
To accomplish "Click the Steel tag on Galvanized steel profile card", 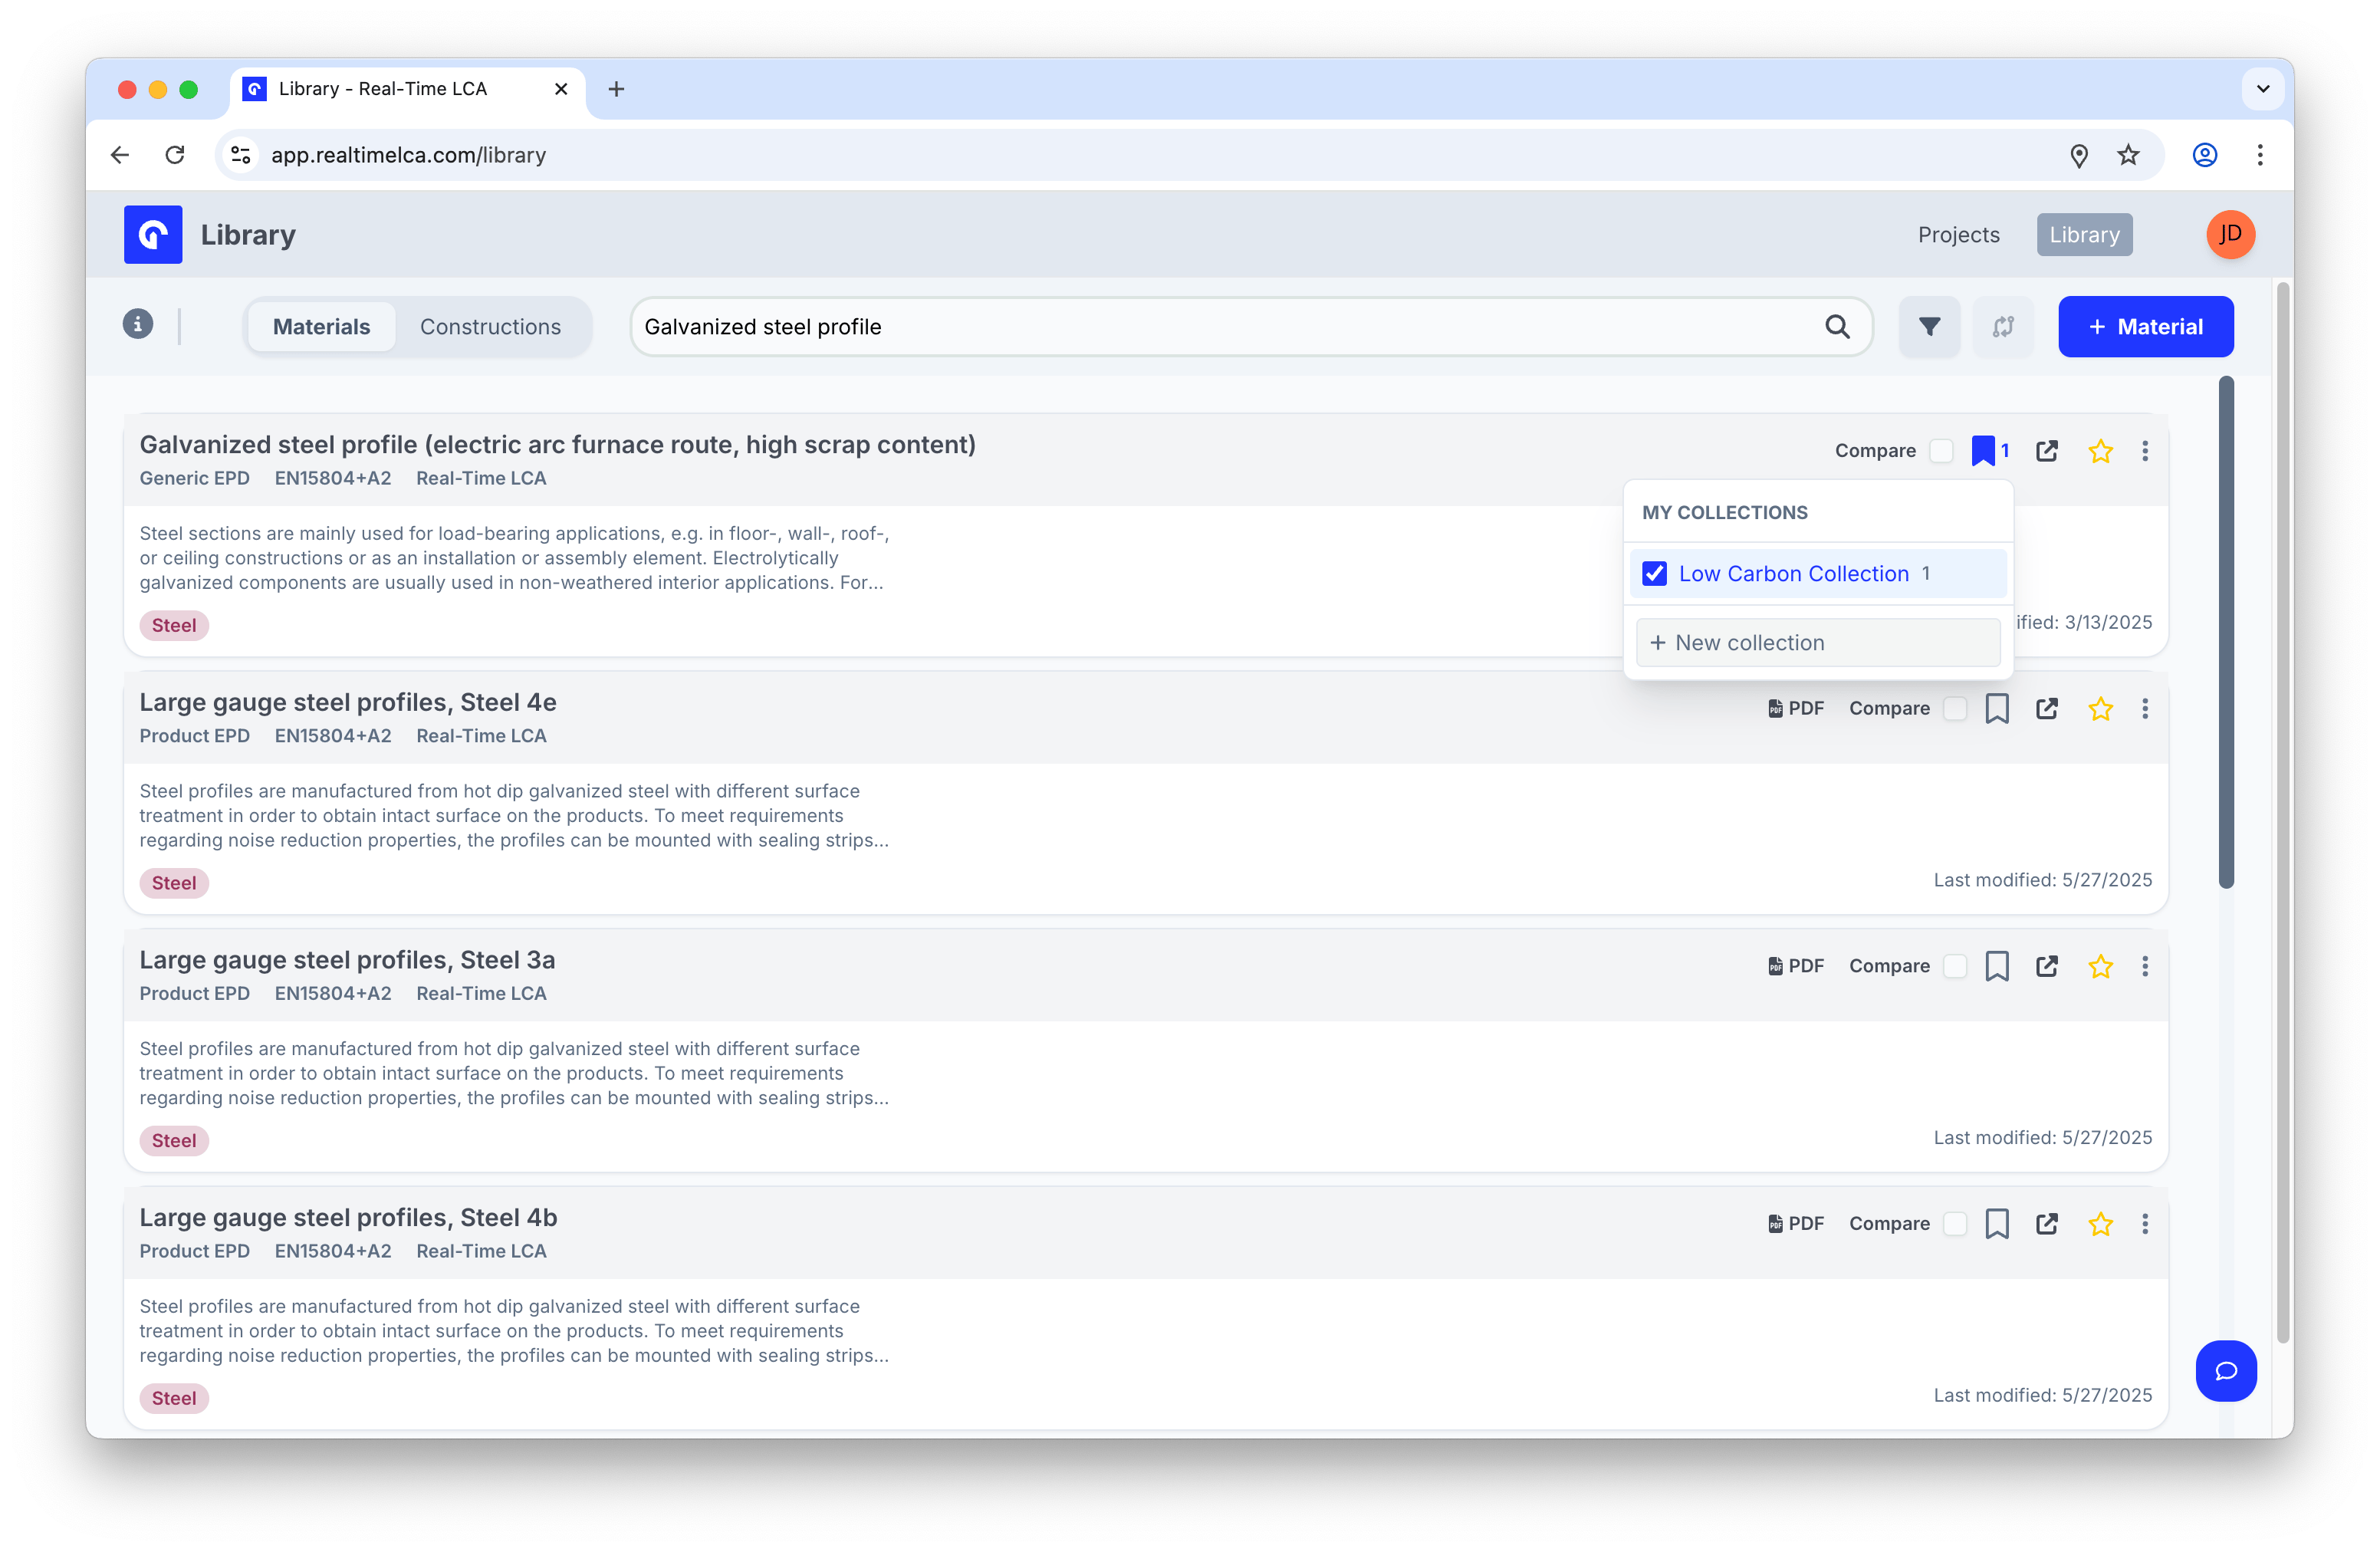I will point(174,625).
